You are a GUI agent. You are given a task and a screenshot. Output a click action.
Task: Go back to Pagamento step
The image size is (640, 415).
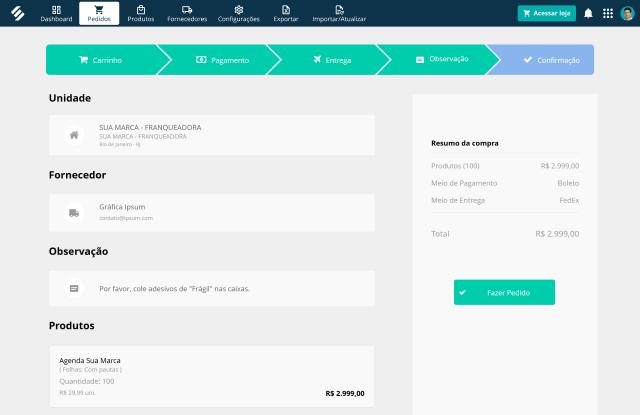coord(222,60)
